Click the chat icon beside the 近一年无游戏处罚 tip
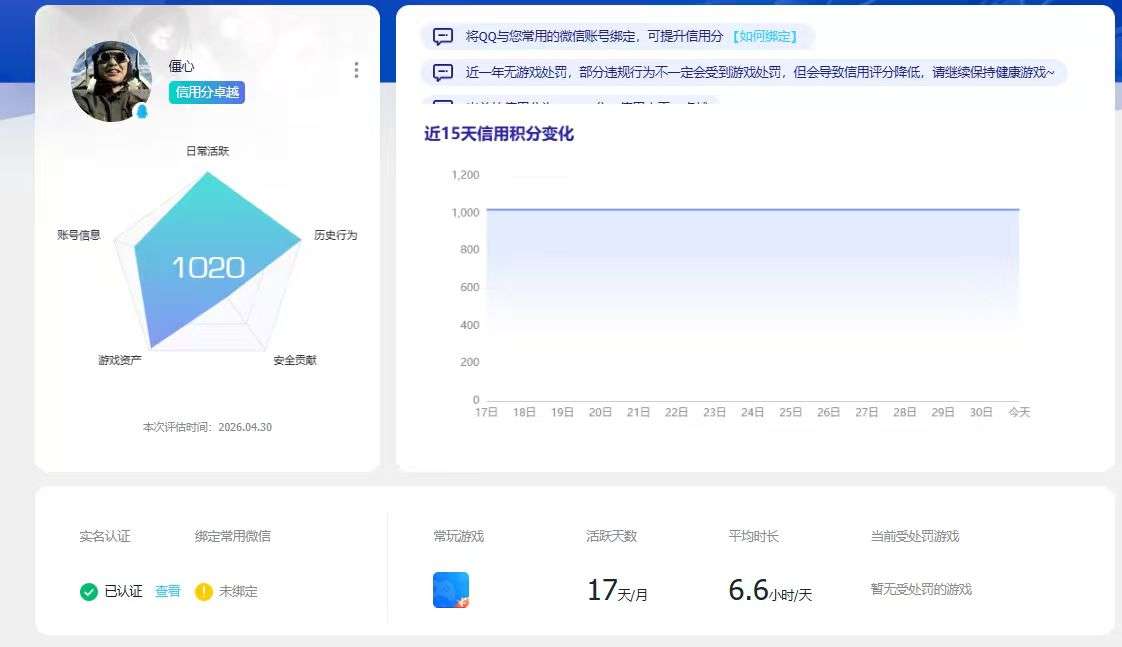Image resolution: width=1122 pixels, height=647 pixels. (443, 72)
